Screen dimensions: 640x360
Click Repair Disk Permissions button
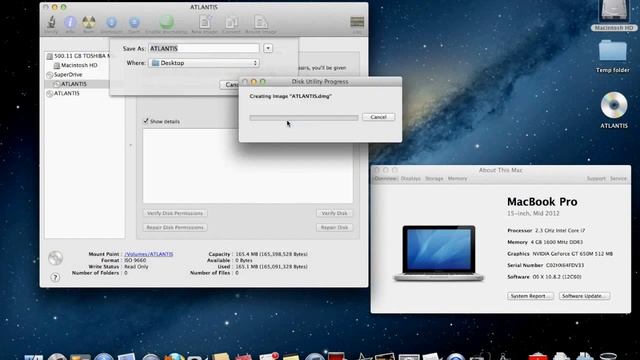click(175, 227)
